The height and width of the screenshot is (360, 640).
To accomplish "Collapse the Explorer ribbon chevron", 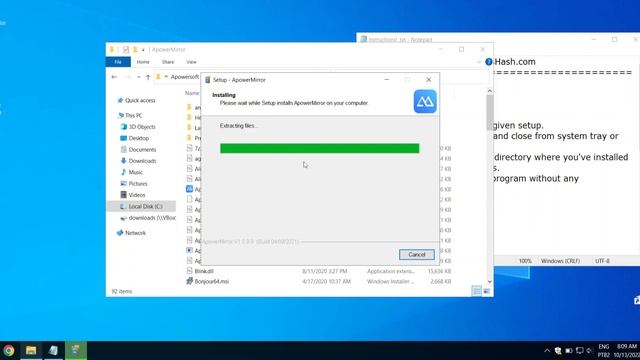I will pyautogui.click(x=479, y=62).
